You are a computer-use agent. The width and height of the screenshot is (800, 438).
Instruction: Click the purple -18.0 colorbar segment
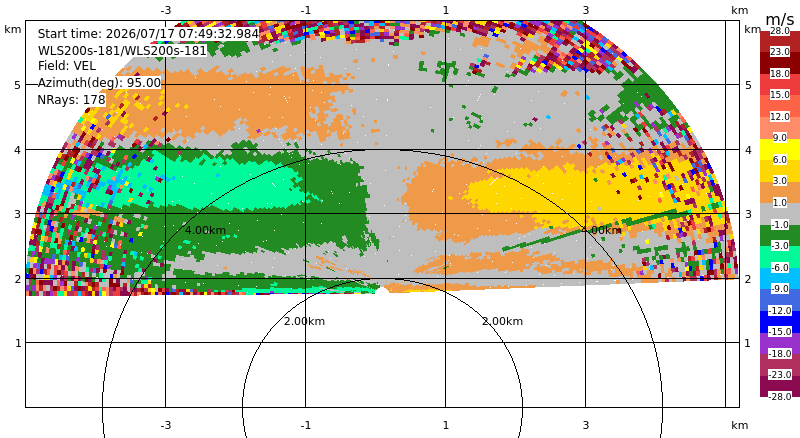tap(780, 343)
